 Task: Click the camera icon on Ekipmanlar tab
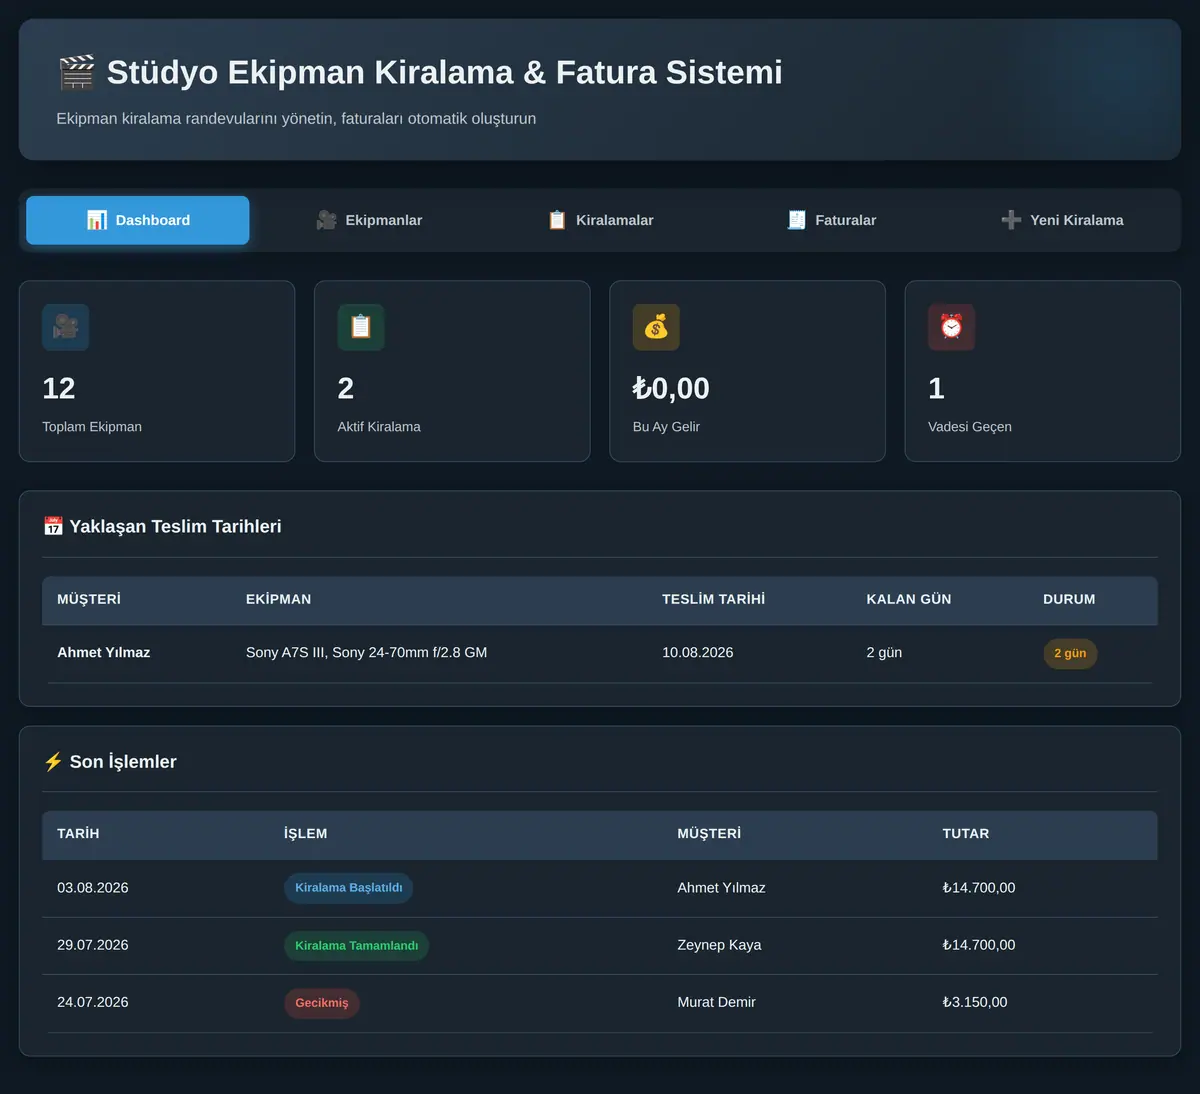click(x=326, y=220)
